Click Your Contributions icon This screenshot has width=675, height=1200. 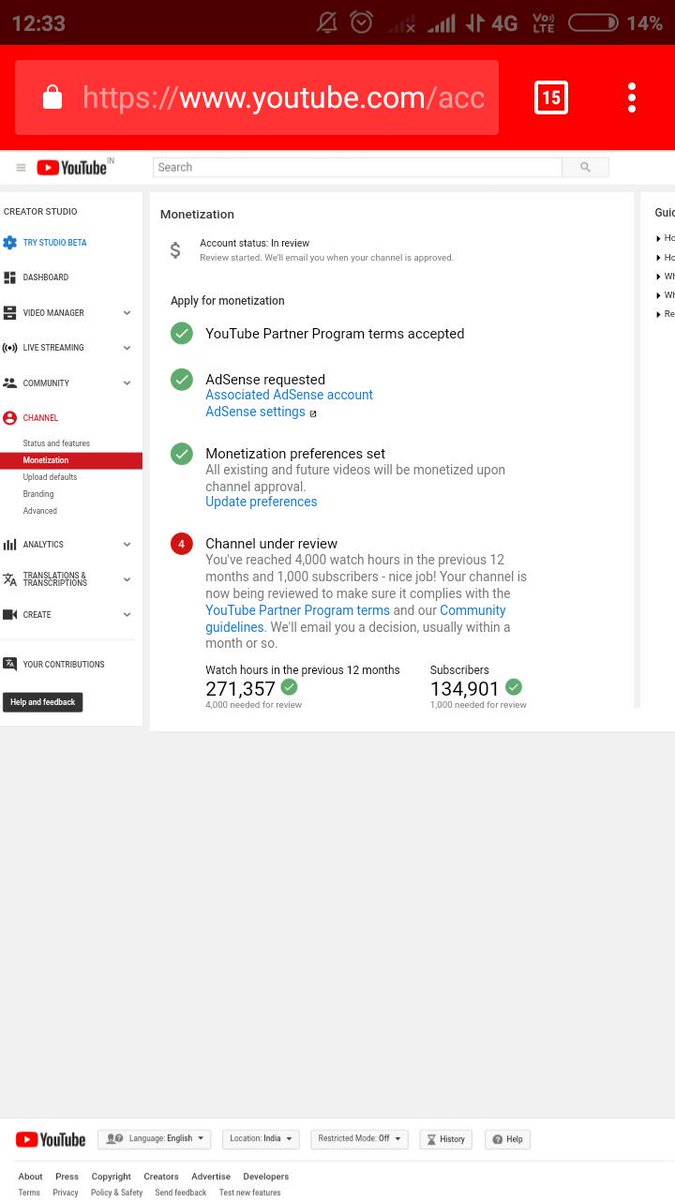point(10,664)
